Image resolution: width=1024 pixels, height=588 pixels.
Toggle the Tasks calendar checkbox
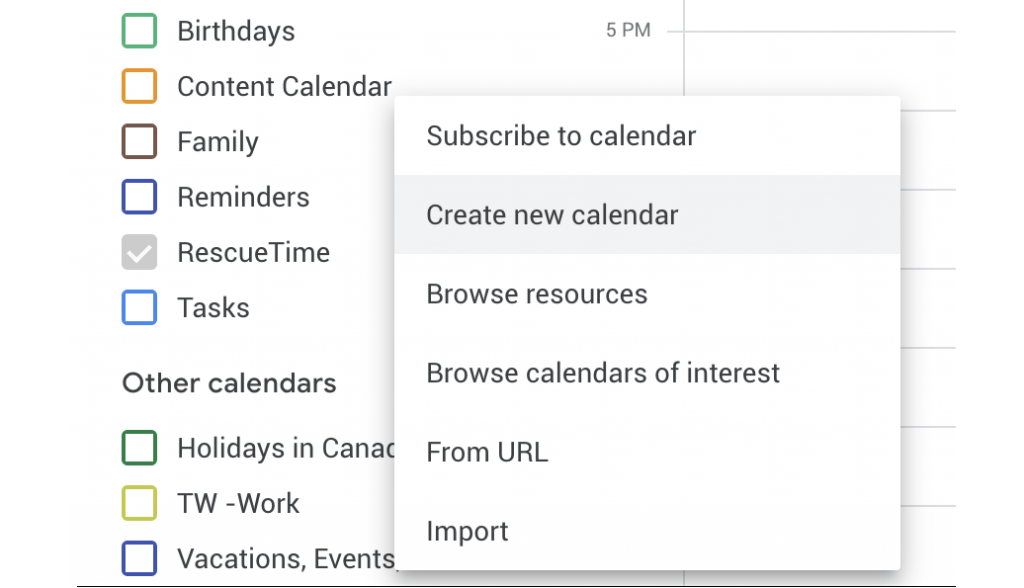[x=139, y=308]
